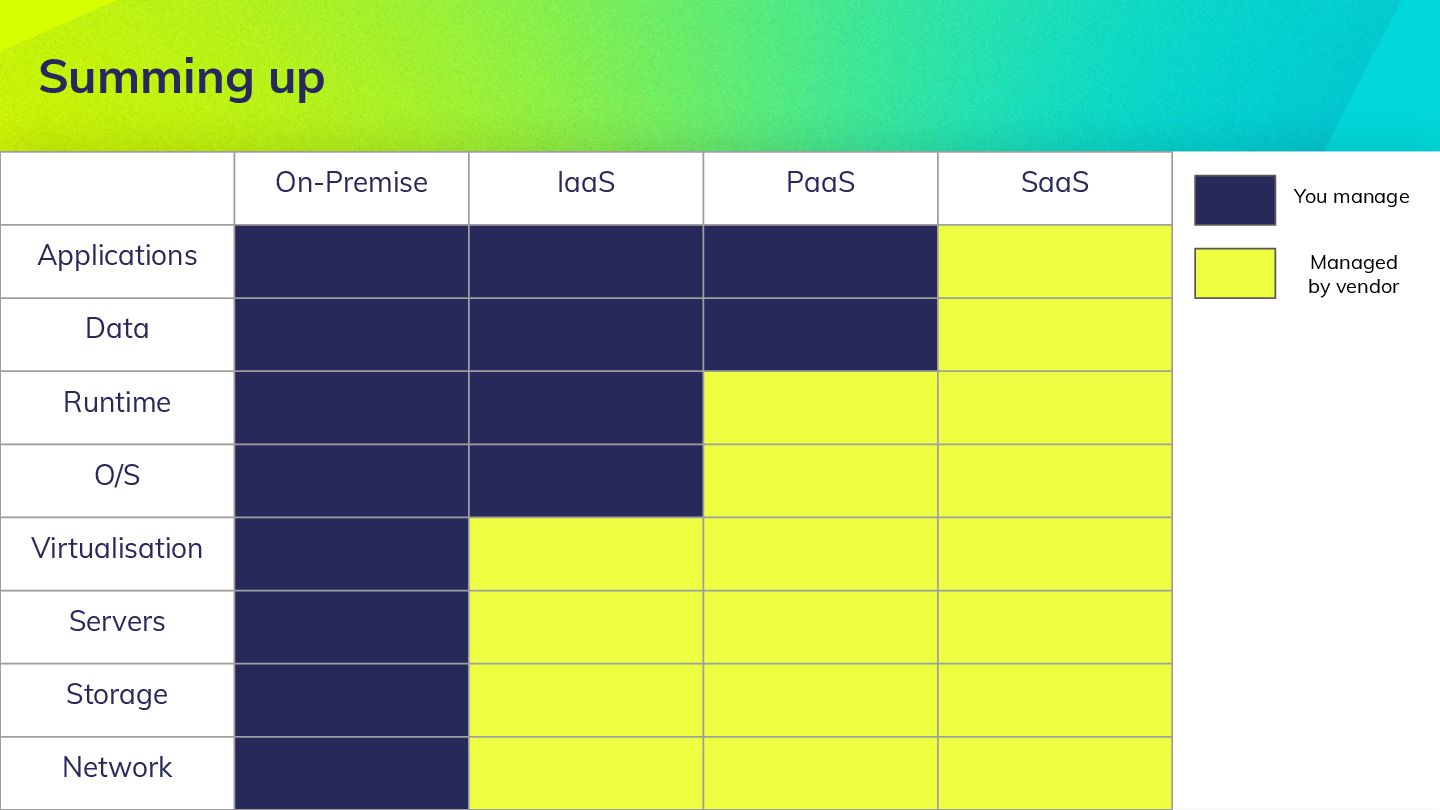Image resolution: width=1440 pixels, height=810 pixels.
Task: Click the yellow 'Managed by vendor' legend swatch
Action: 1235,273
